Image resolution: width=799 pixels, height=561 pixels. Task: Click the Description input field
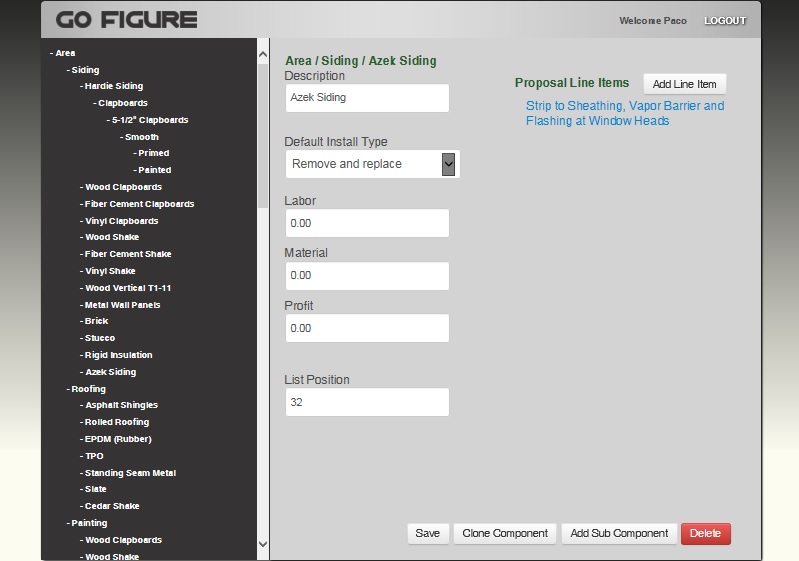point(366,98)
